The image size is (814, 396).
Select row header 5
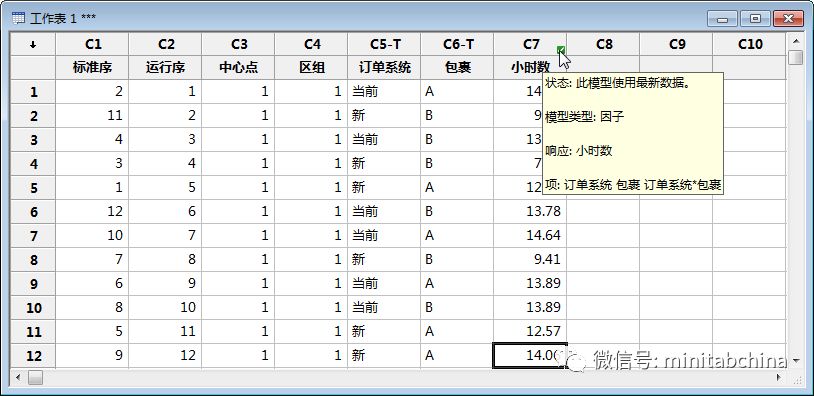click(x=33, y=187)
